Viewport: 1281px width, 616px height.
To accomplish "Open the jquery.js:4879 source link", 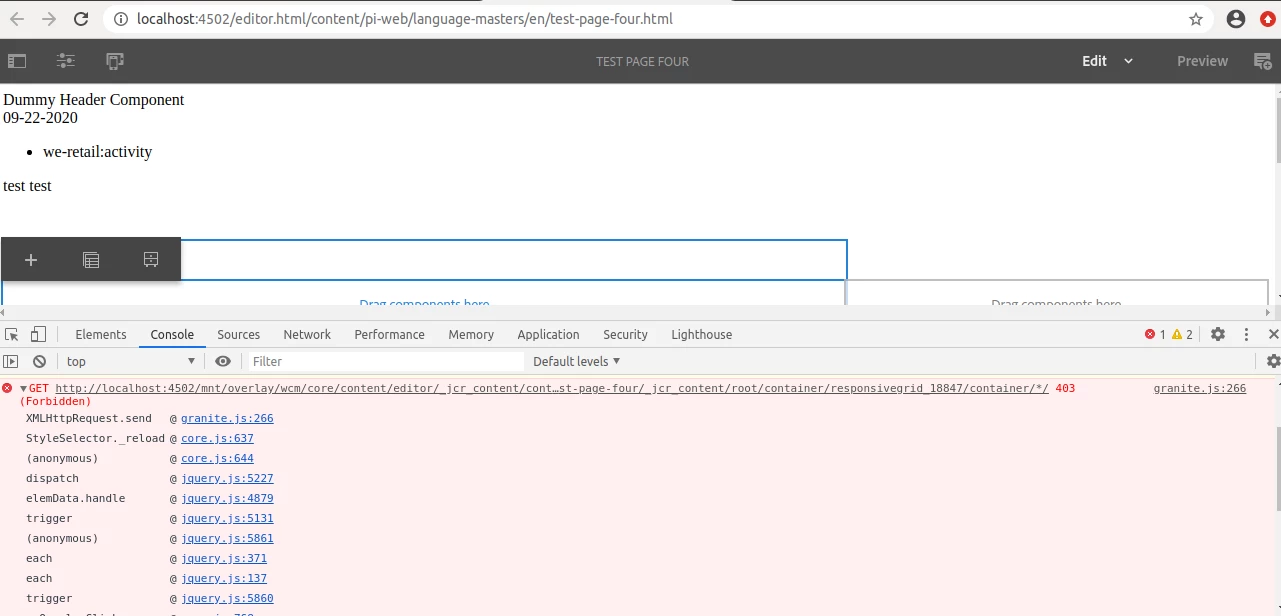I will tap(227, 498).
